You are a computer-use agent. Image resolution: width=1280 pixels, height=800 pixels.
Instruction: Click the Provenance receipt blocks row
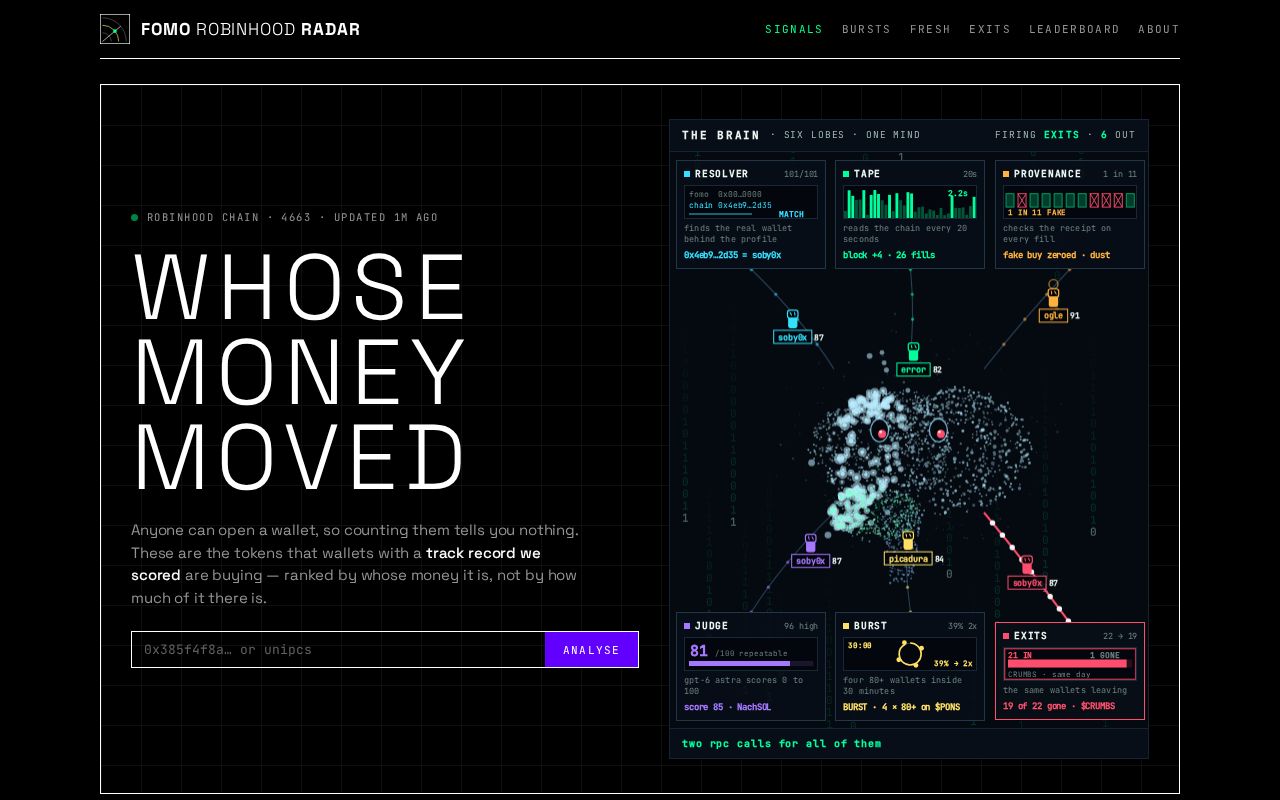click(x=1069, y=200)
